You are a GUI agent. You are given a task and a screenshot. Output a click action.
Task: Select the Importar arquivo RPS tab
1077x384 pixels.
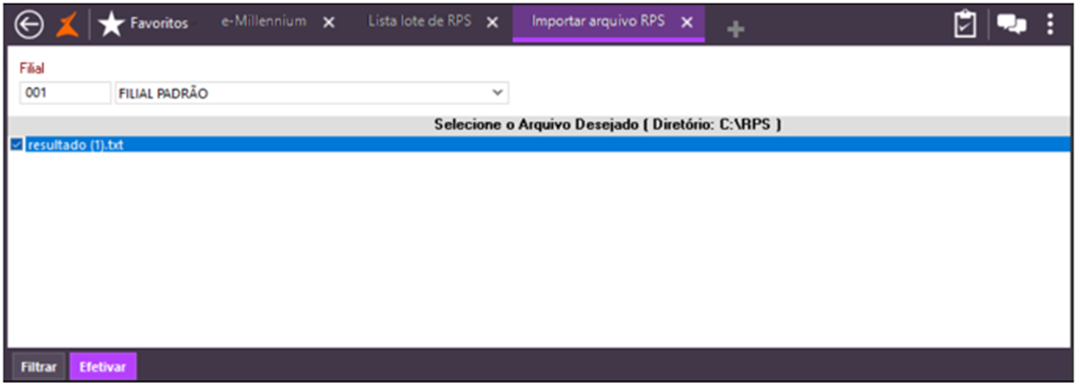tap(598, 21)
